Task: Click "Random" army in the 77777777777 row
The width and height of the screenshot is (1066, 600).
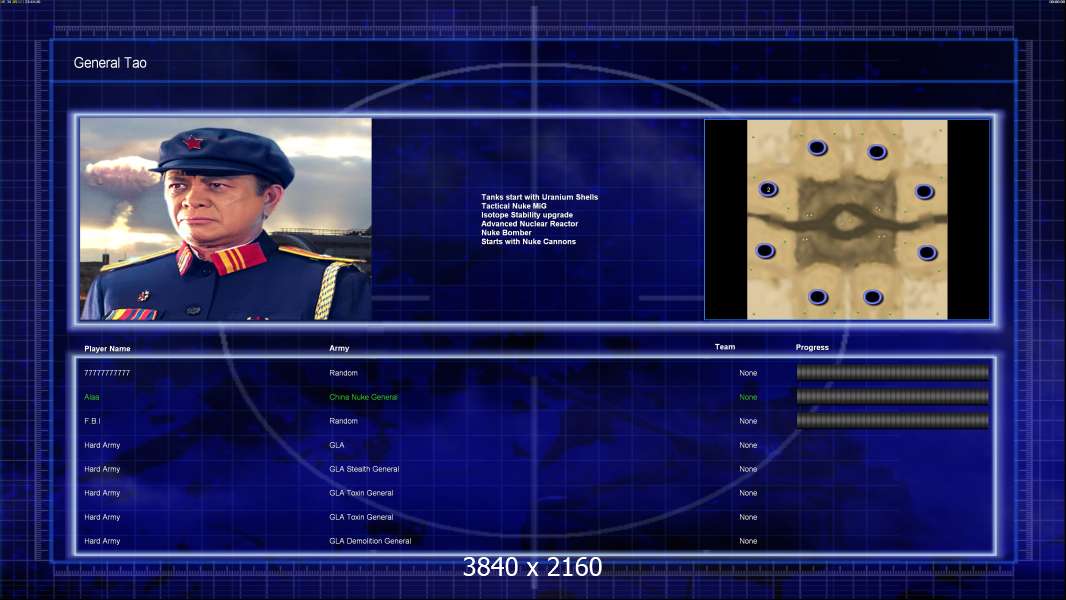Action: tap(343, 373)
